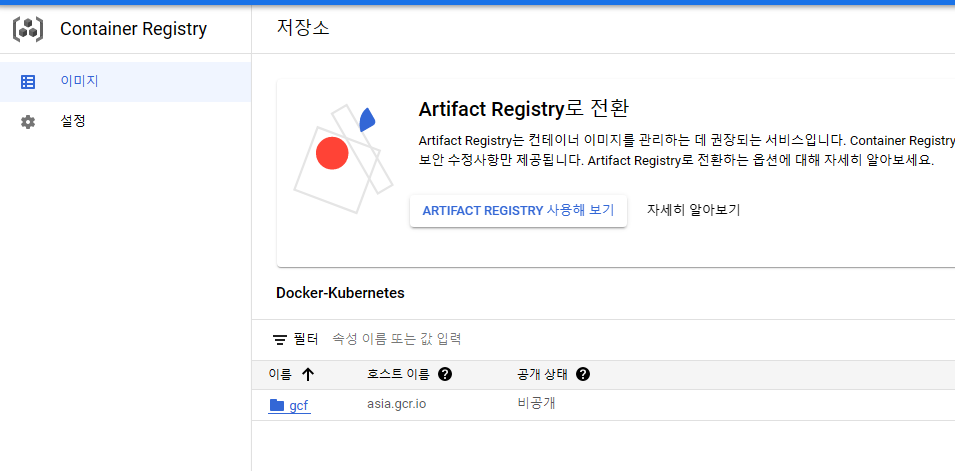The image size is (955, 471).
Task: Open the gcf repository link
Action: (298, 406)
